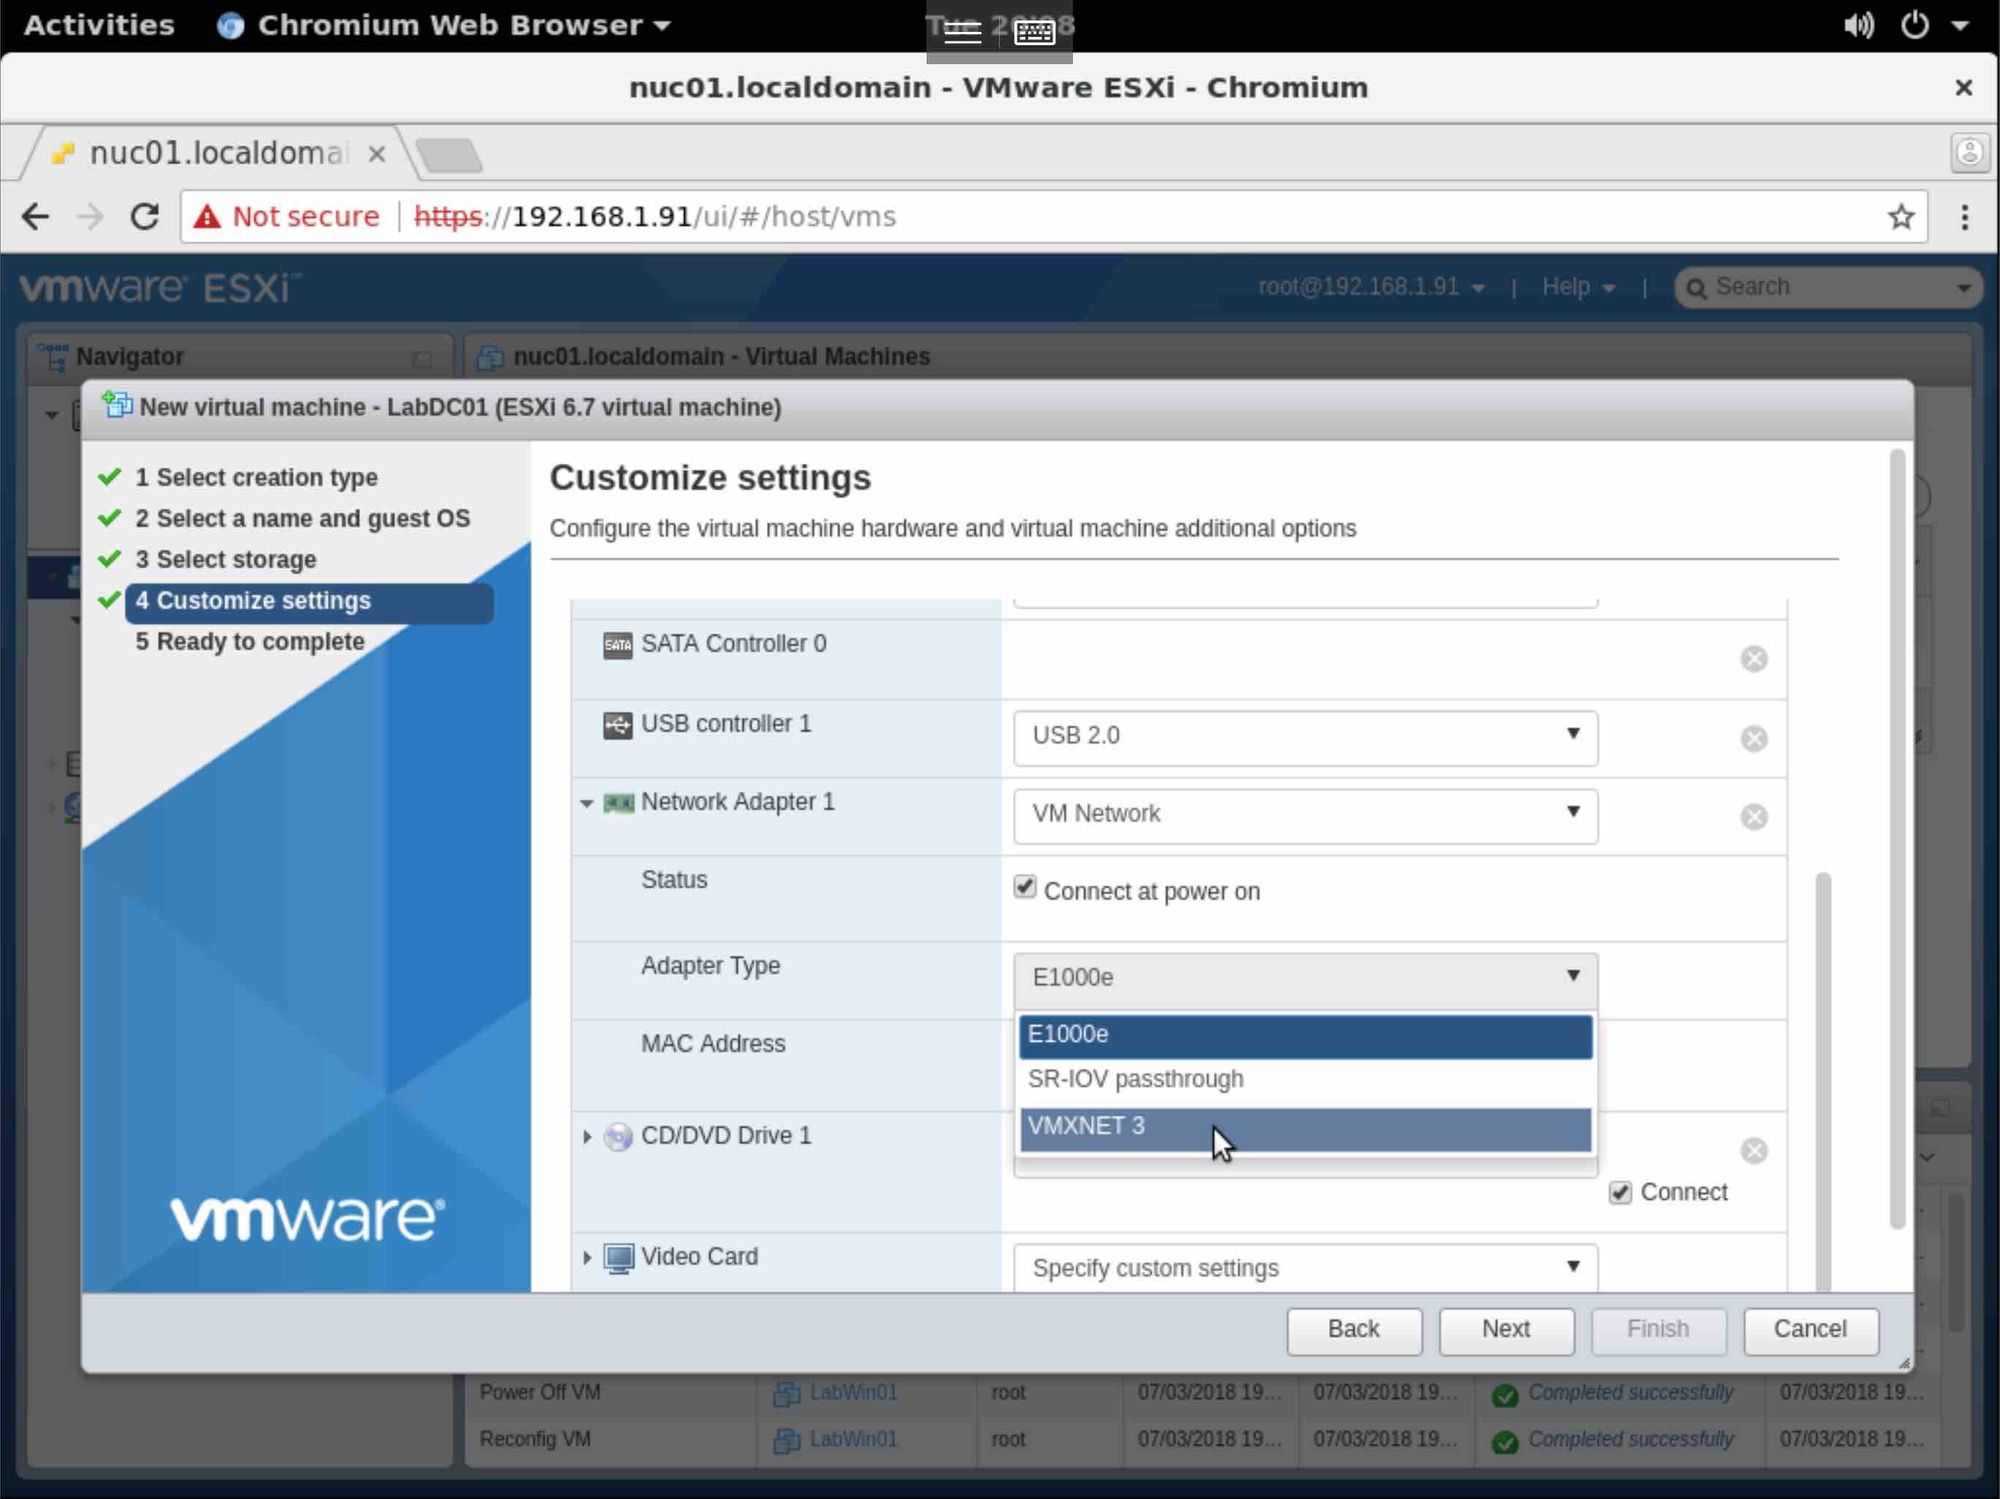Click the CD/DVD disc icon
Screen dimensions: 2000x1499
pos(618,1137)
